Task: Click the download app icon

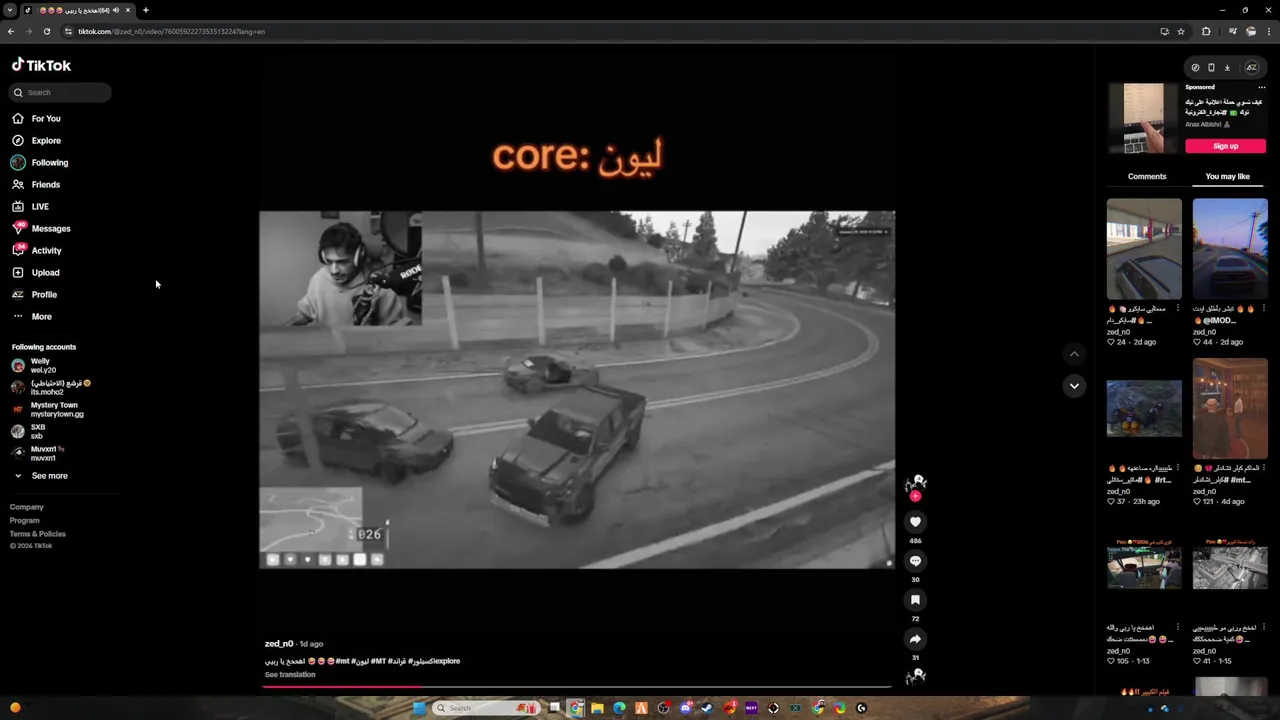Action: [x=1227, y=67]
